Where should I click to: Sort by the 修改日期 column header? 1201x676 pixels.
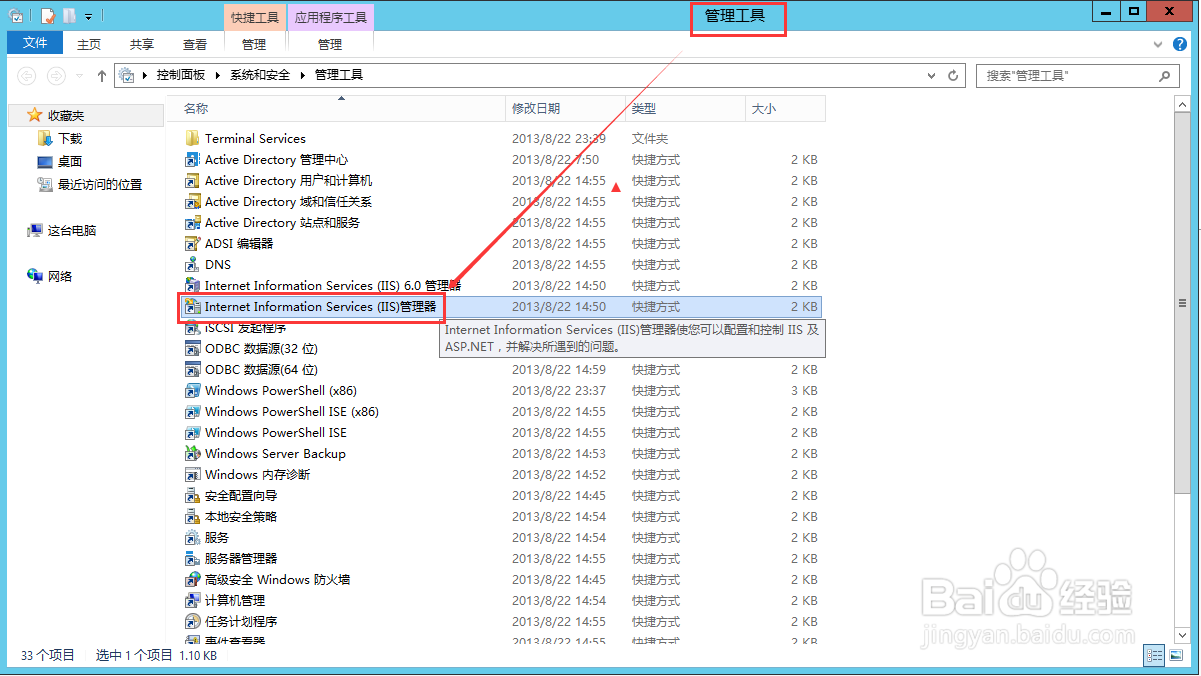click(566, 108)
